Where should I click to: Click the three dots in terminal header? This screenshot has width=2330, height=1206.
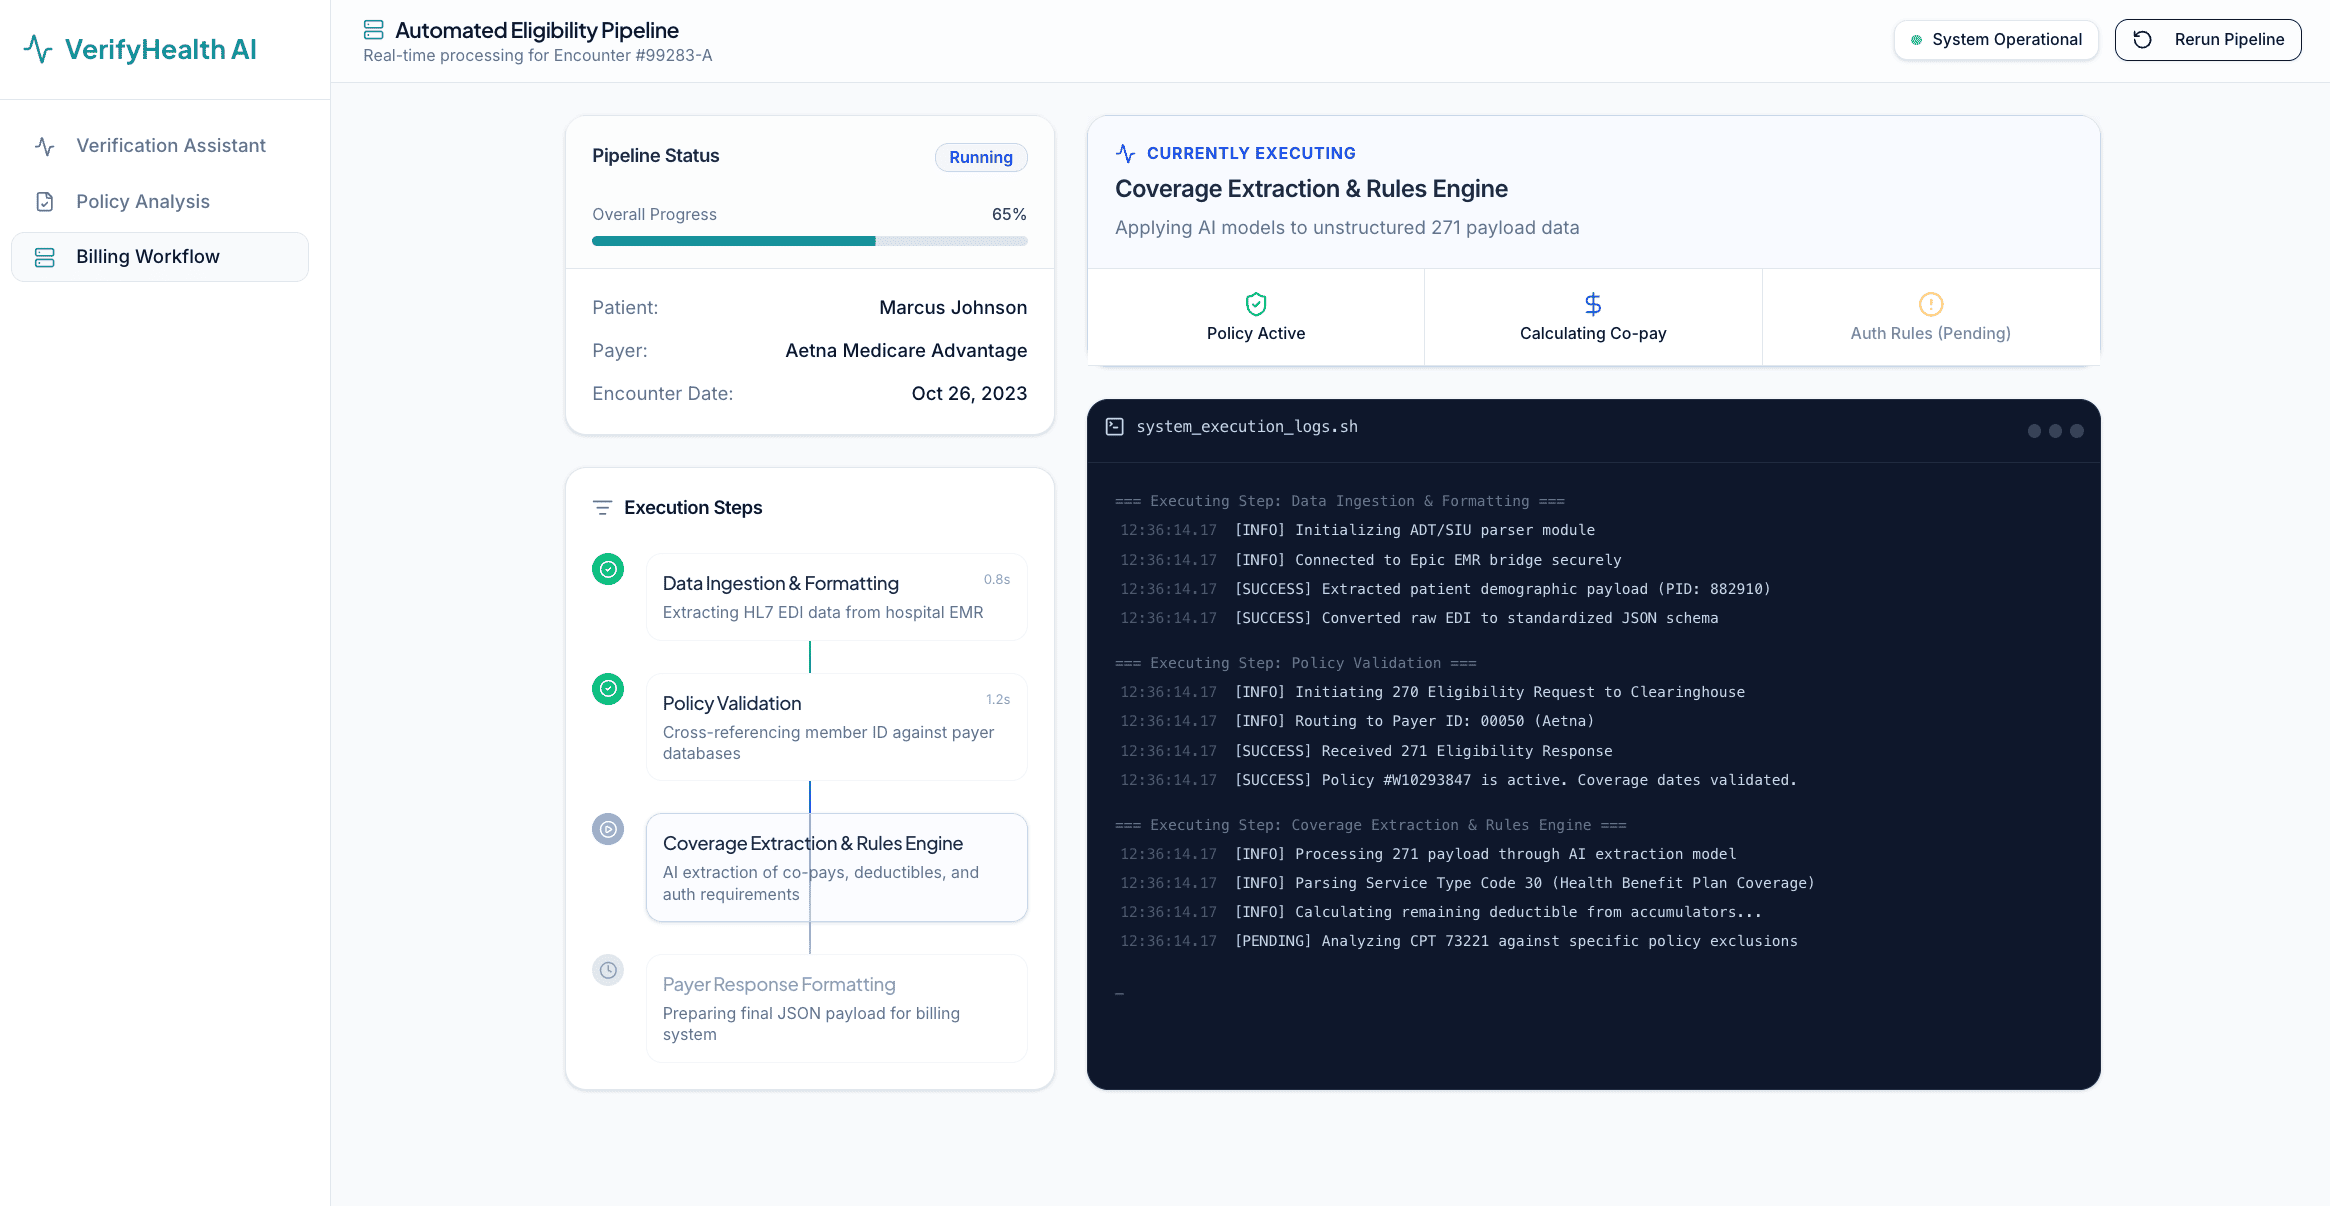2054,431
